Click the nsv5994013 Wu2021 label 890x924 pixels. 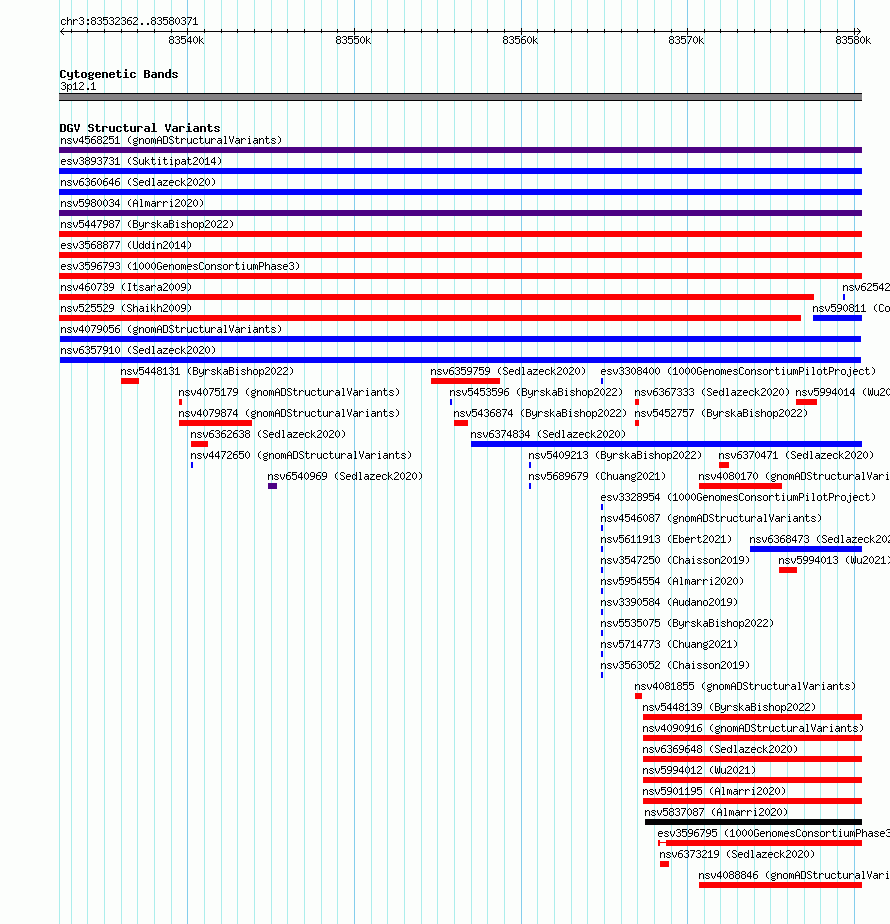tap(834, 560)
